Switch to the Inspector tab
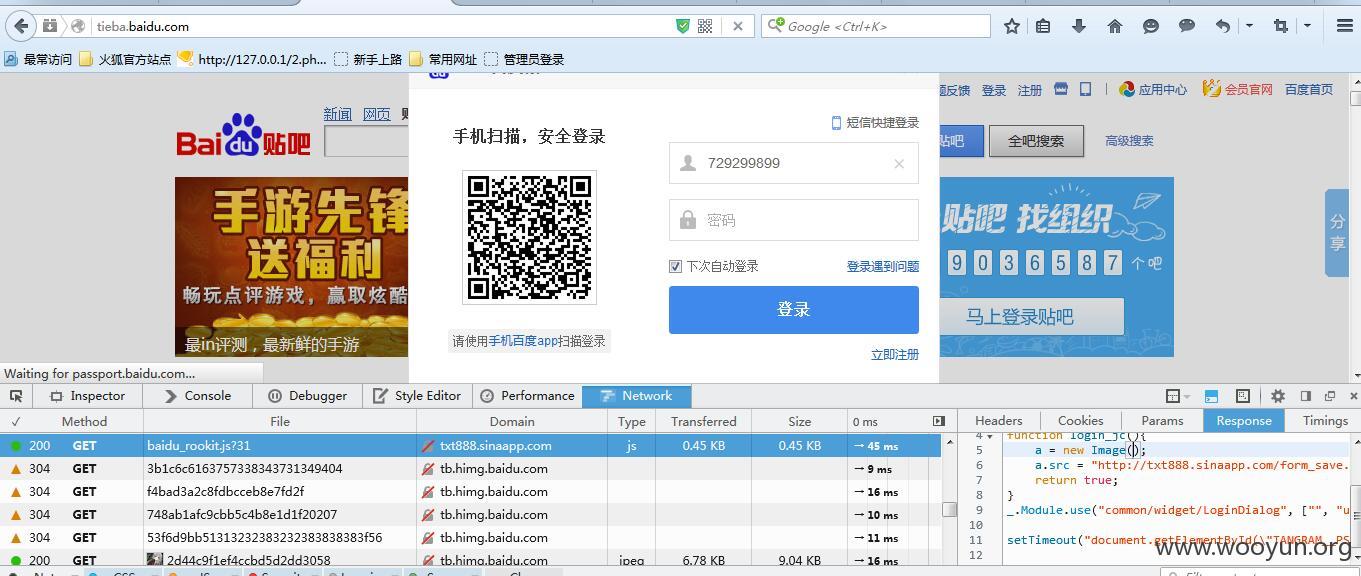1361x576 pixels. (x=88, y=396)
